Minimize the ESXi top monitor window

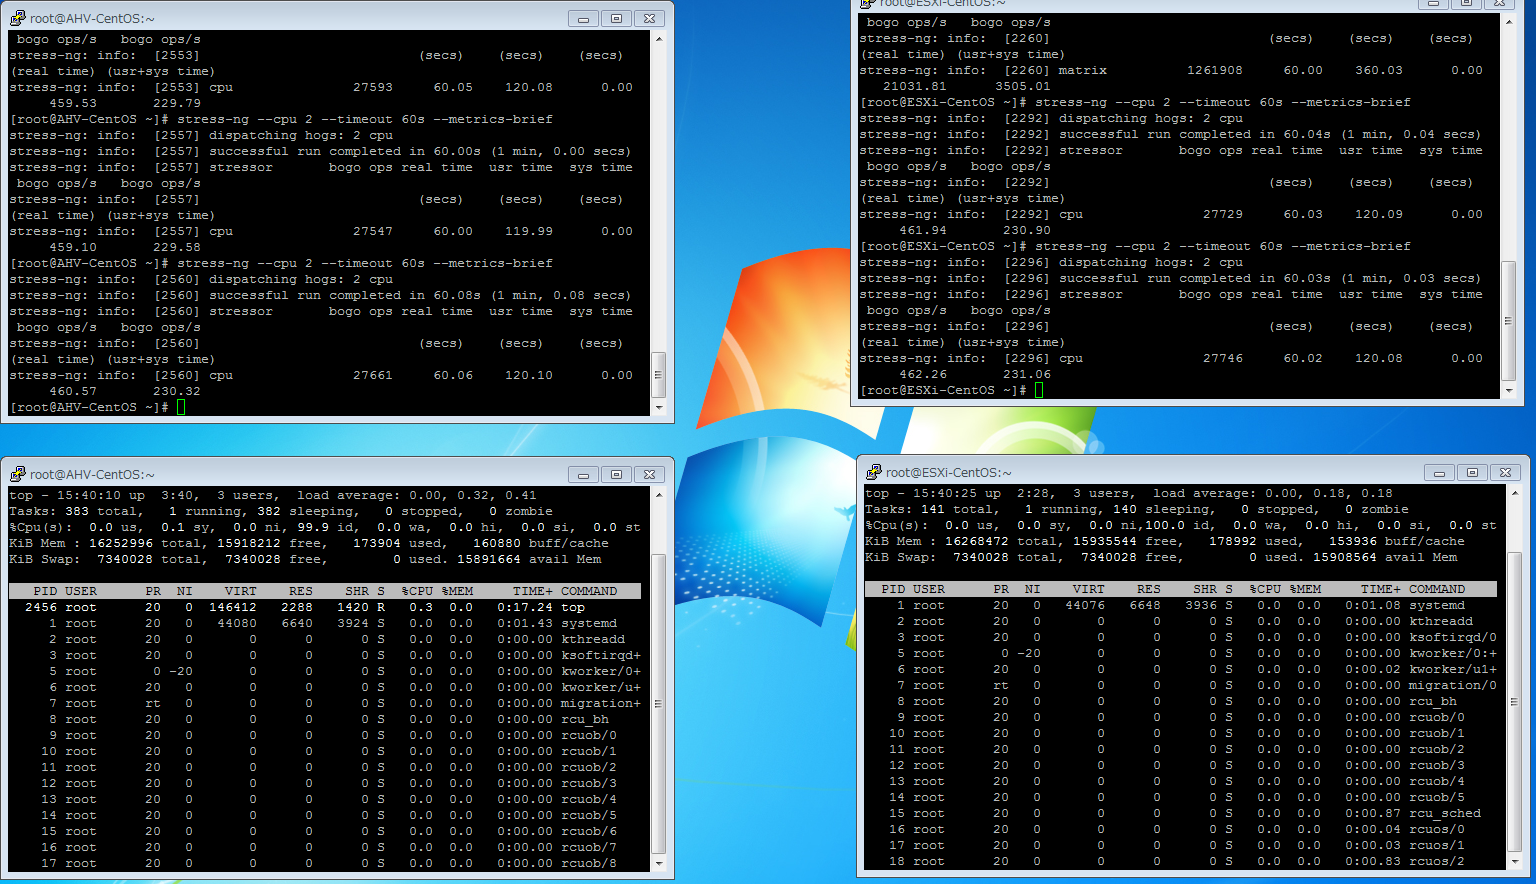[x=1439, y=472]
